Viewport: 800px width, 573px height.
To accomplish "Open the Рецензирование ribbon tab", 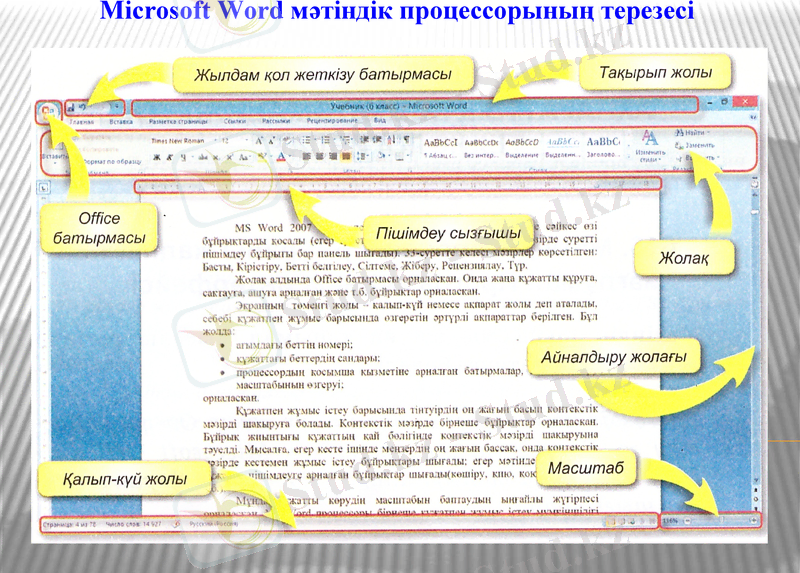I will (332, 121).
